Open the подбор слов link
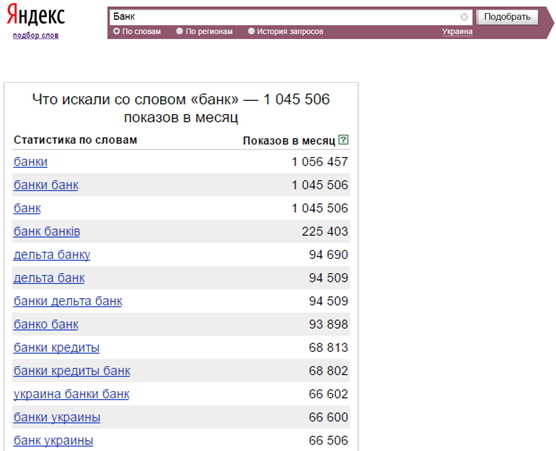Viewport: 556px width, 451px height. pos(36,35)
